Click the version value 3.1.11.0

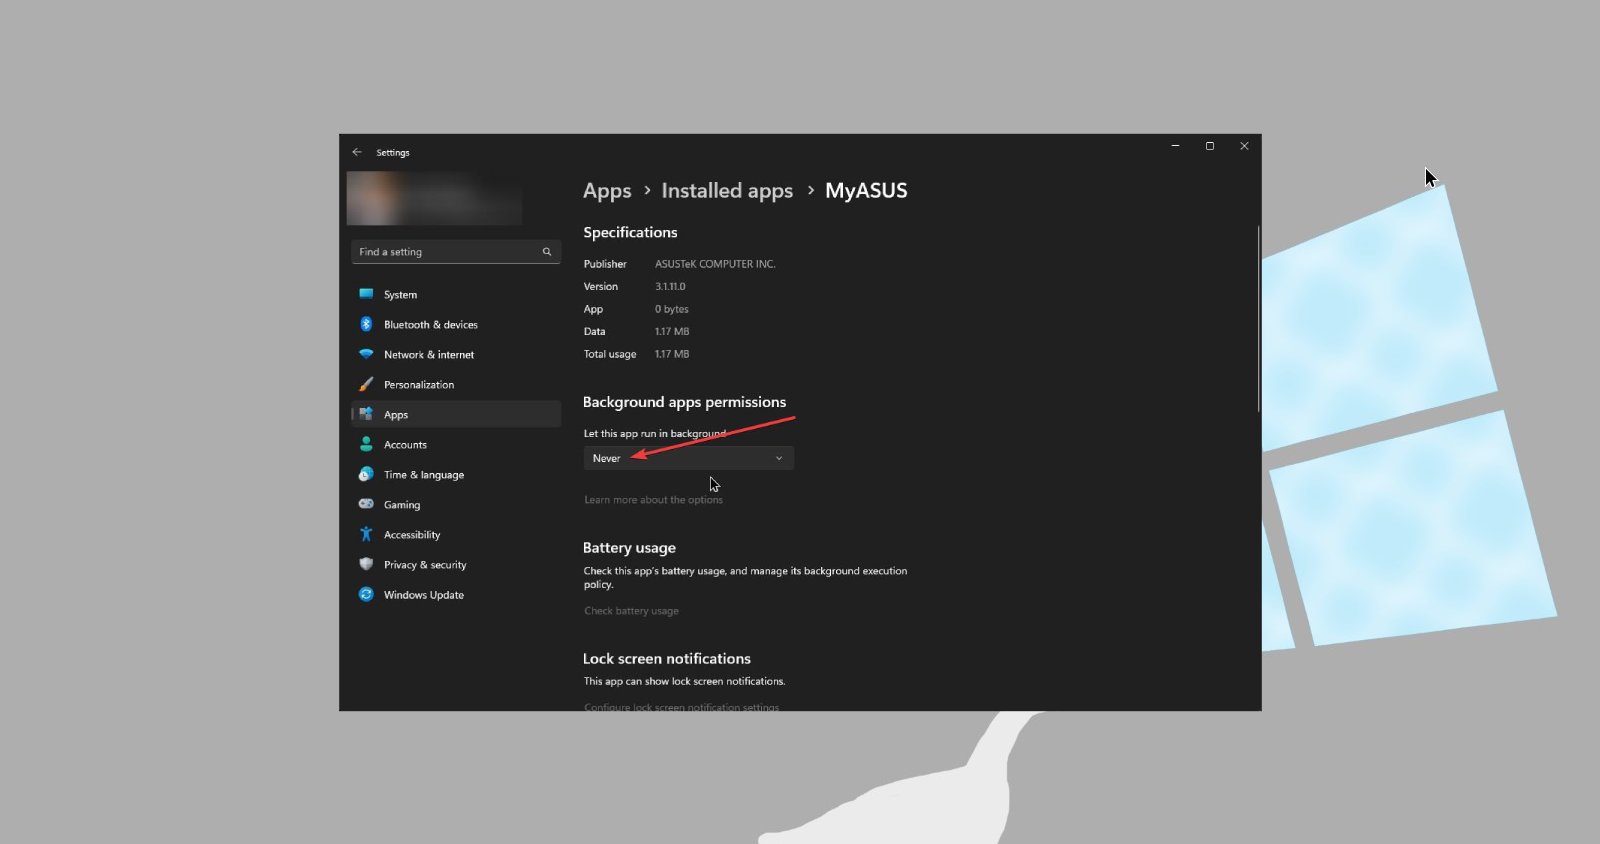pos(670,287)
